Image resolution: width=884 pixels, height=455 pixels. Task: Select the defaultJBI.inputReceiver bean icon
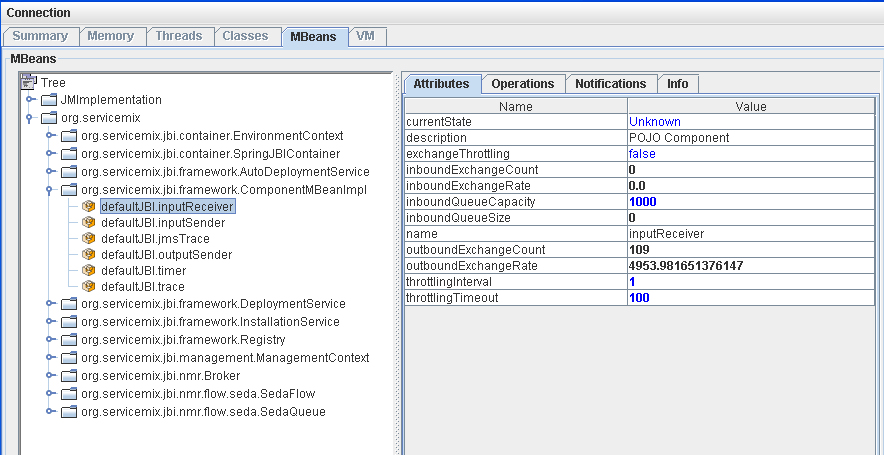pyautogui.click(x=89, y=206)
